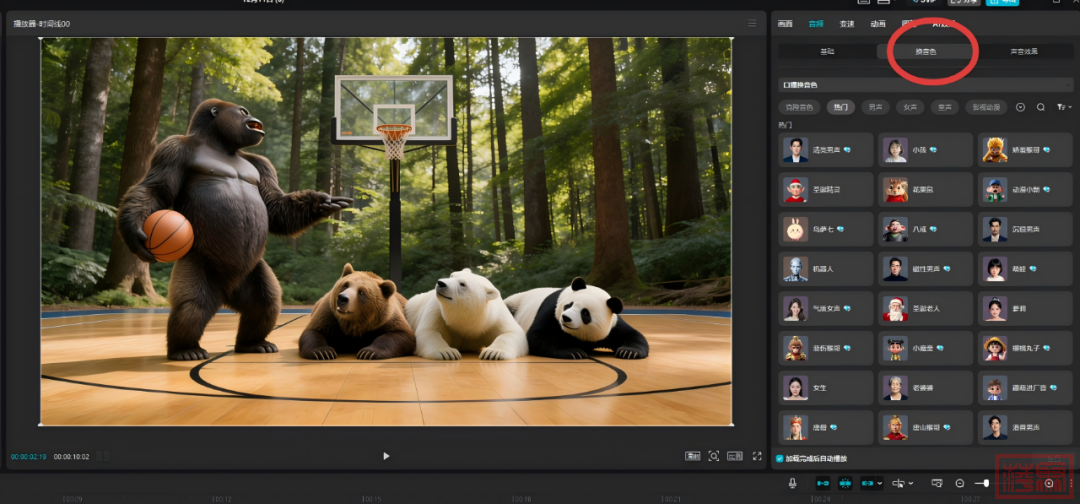Open the player panel hamburger menu
The width and height of the screenshot is (1080, 504).
point(751,23)
